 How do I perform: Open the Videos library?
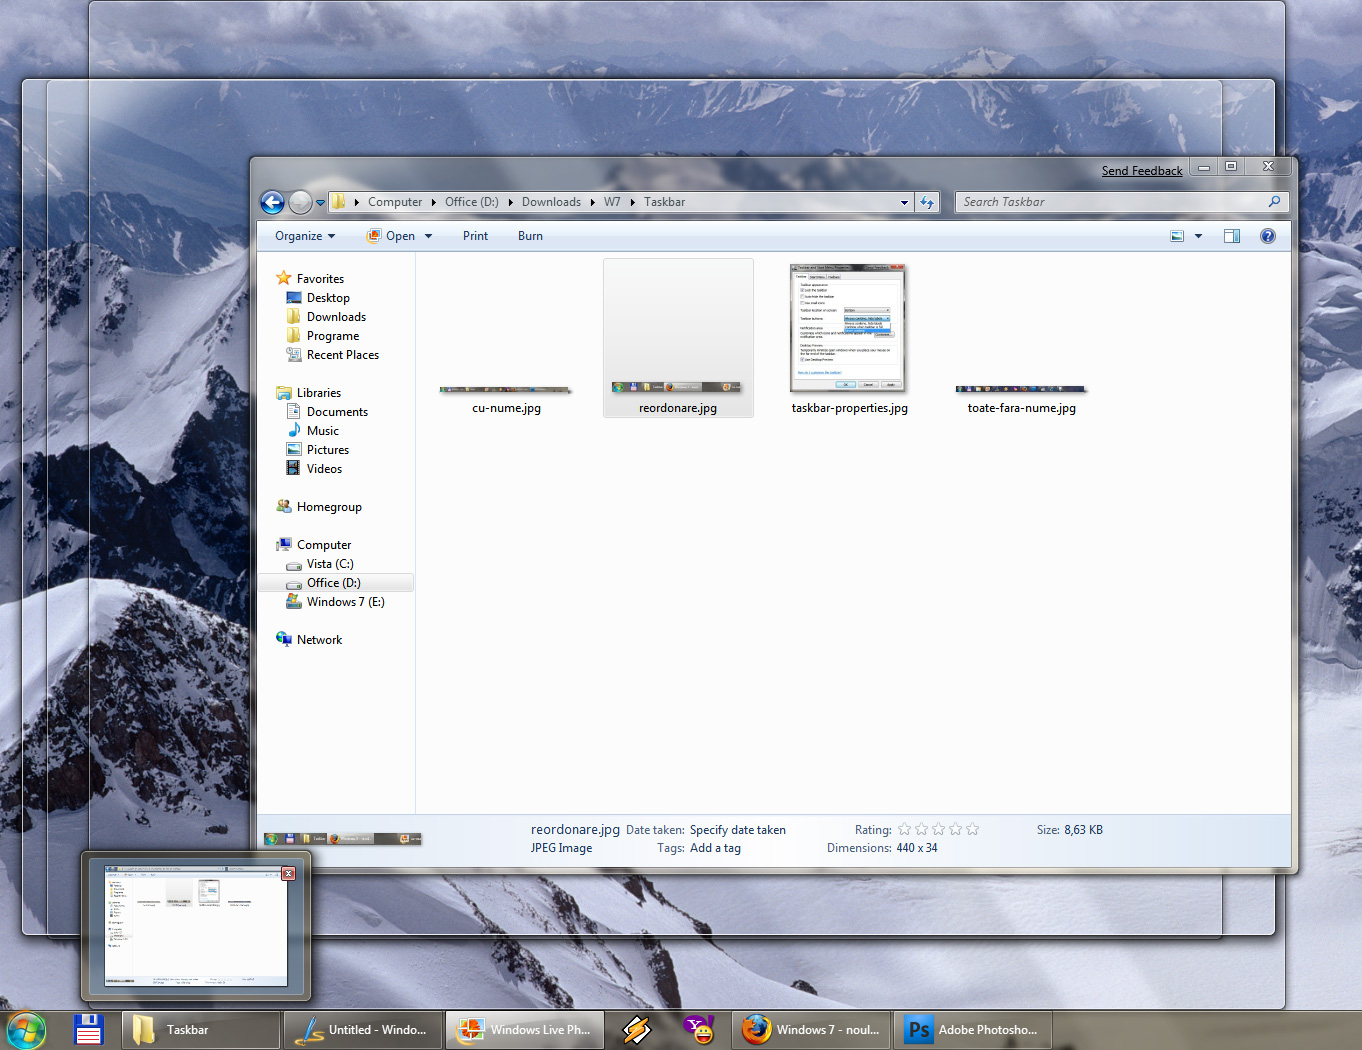click(314, 469)
